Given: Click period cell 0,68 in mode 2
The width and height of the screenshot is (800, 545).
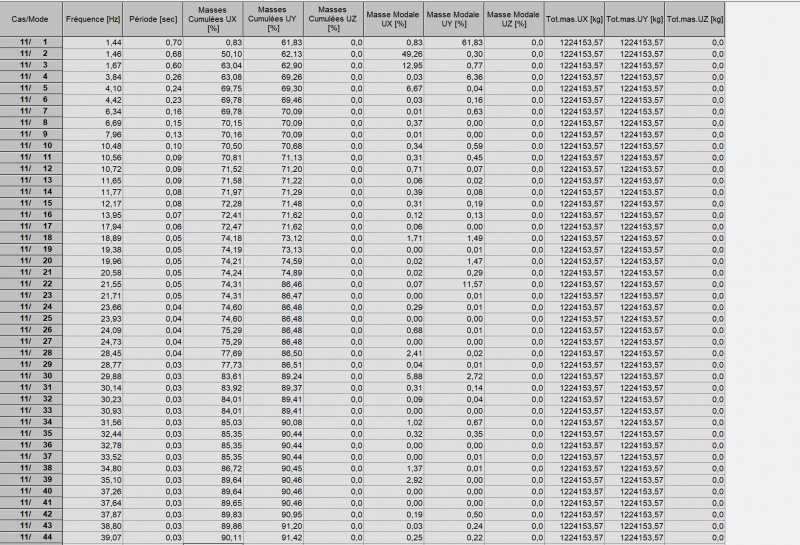Looking at the screenshot, I should [153, 54].
